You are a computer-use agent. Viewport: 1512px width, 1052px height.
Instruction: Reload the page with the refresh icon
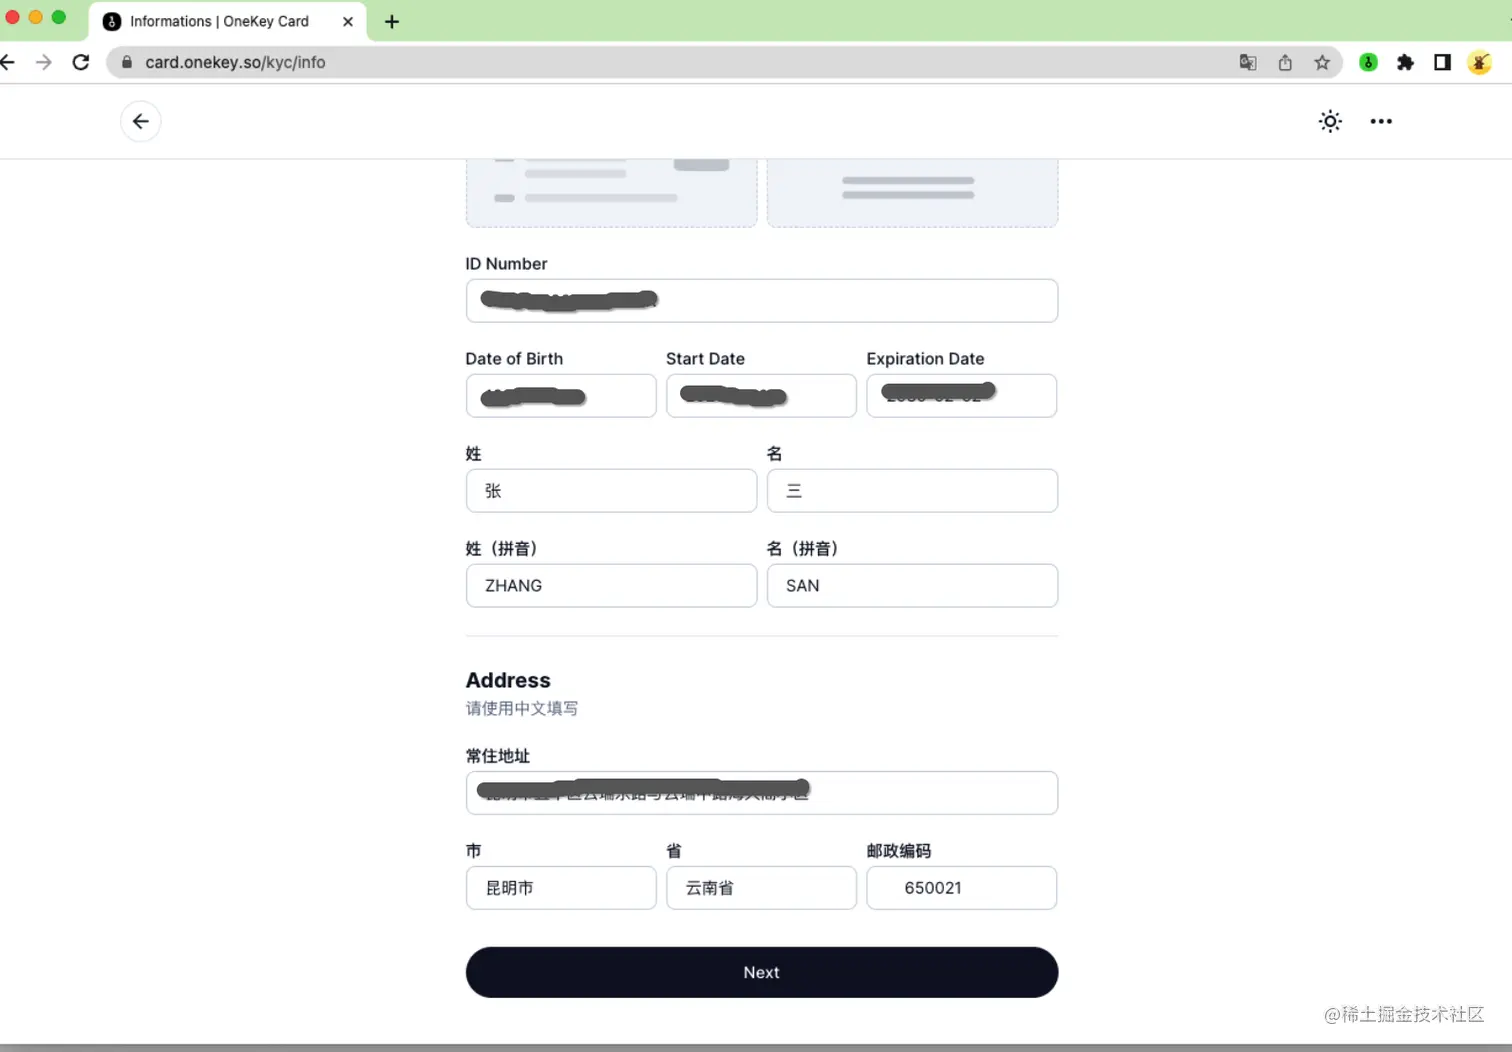[81, 62]
